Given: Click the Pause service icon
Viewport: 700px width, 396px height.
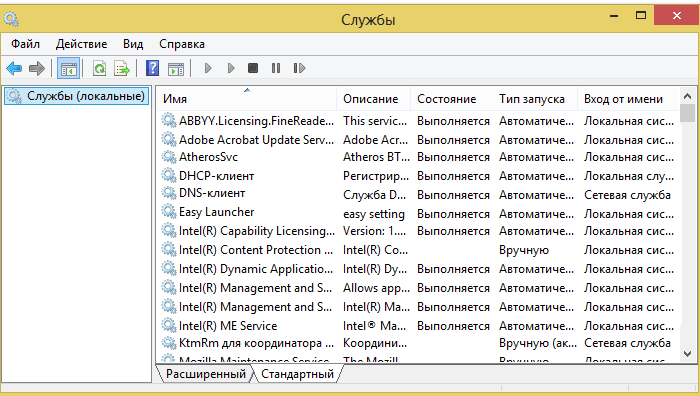Looking at the screenshot, I should coord(276,68).
